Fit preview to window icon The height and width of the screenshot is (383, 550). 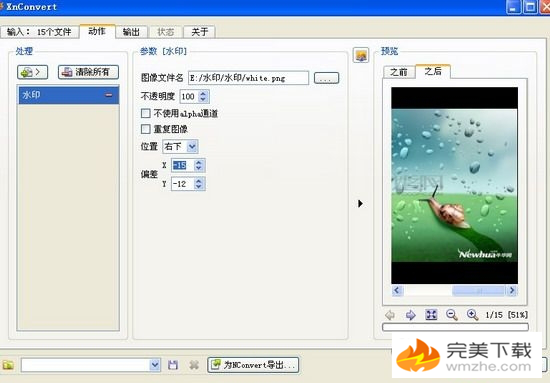pos(431,315)
